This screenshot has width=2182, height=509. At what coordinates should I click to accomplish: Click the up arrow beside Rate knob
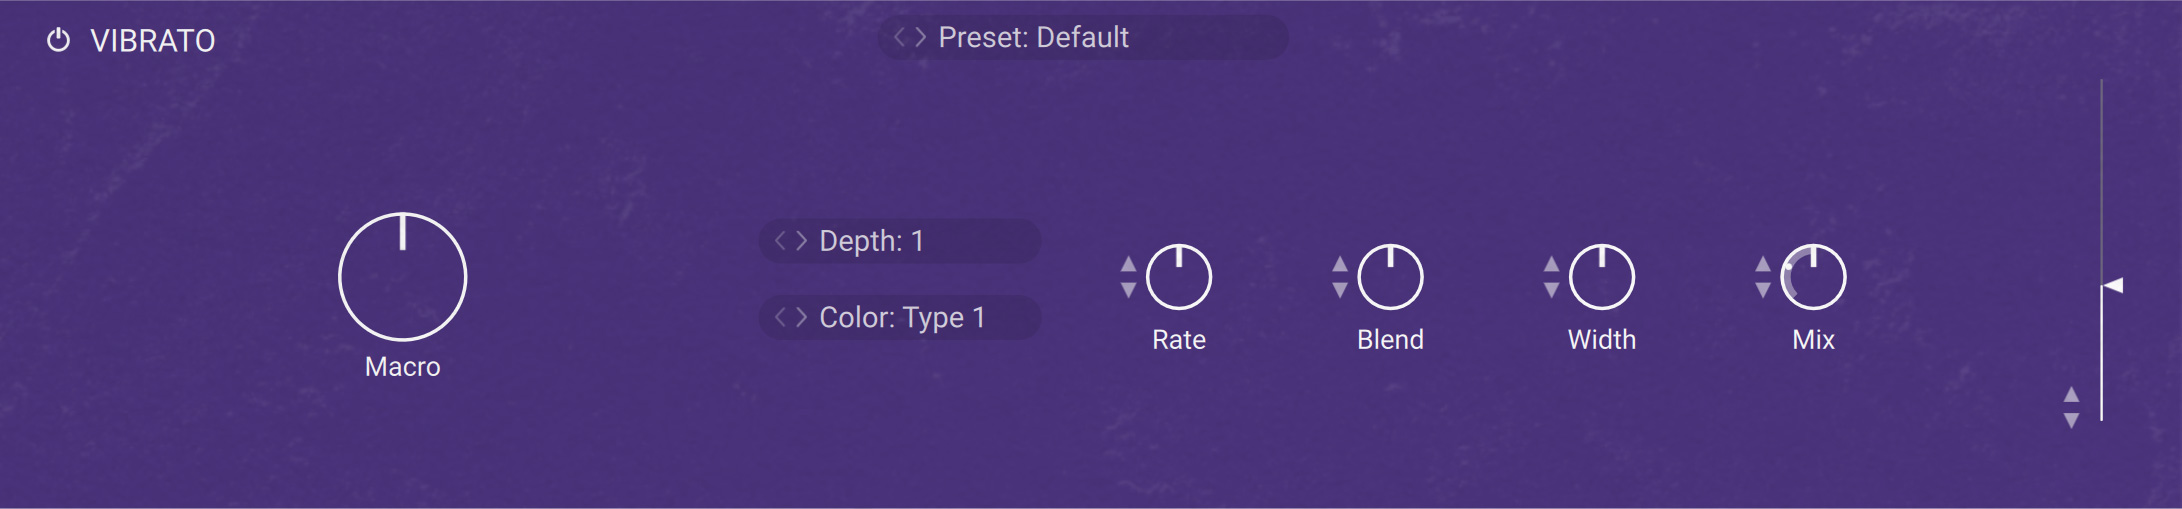coord(1128,264)
